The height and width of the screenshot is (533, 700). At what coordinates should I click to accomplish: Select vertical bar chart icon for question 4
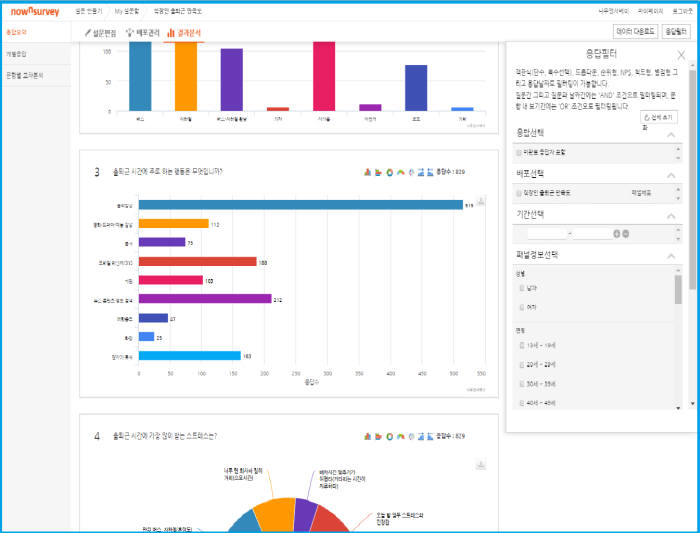(367, 436)
